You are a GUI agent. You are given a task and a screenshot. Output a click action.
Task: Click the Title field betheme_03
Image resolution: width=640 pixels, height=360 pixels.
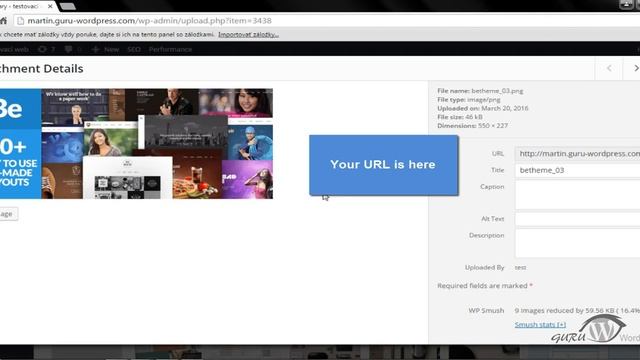coord(578,170)
